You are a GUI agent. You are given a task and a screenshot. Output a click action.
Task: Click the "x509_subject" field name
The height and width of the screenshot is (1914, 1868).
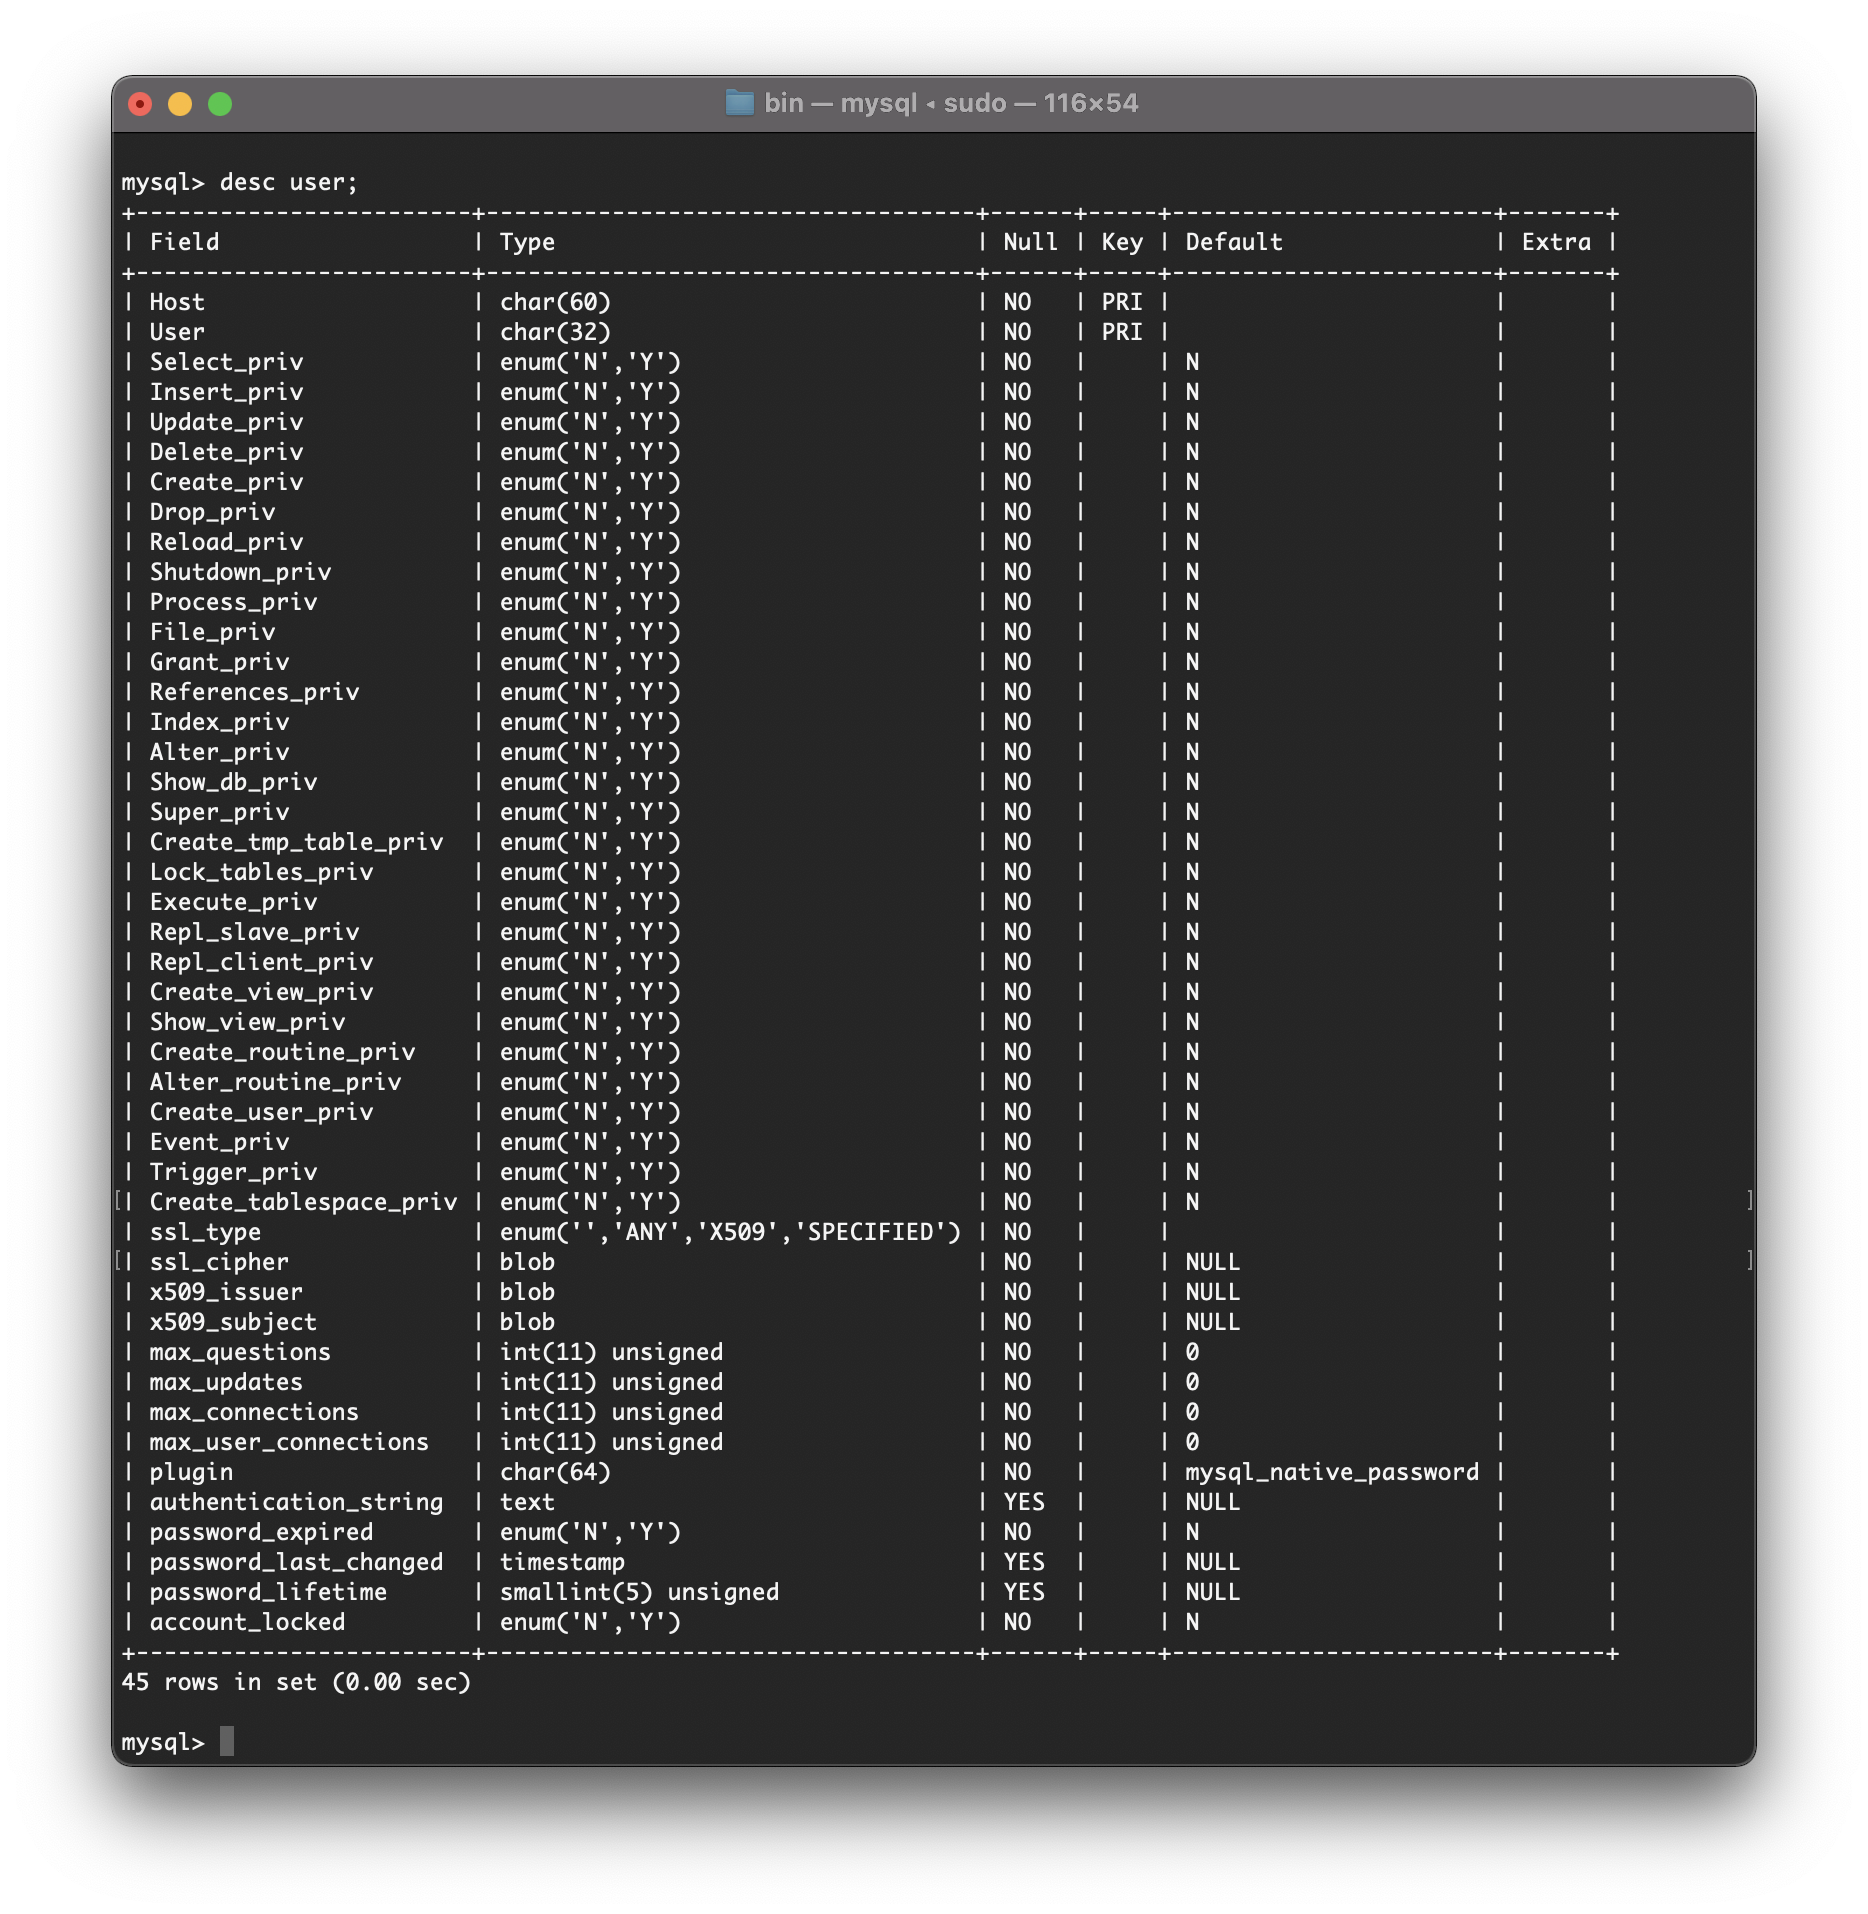click(234, 1322)
